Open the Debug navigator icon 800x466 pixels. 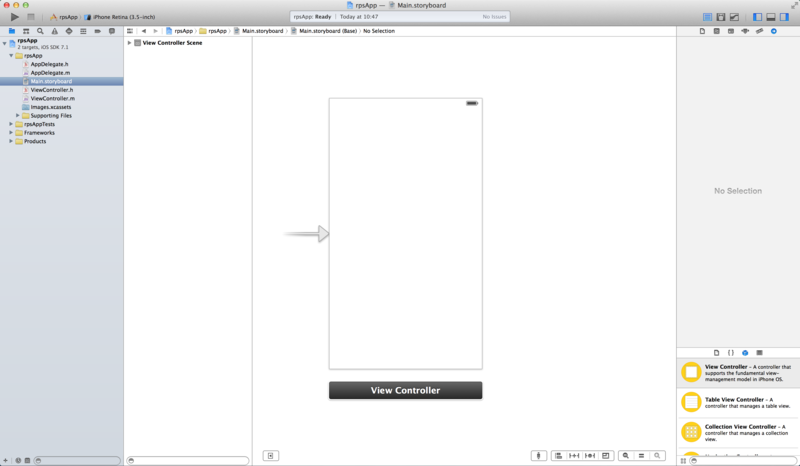click(83, 31)
